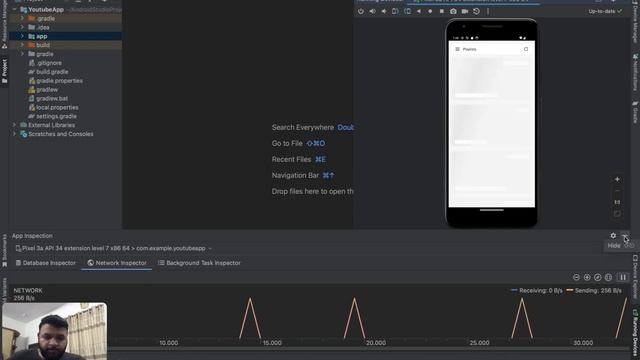
Task: Click the Up-to-date status label
Action: [x=605, y=11]
